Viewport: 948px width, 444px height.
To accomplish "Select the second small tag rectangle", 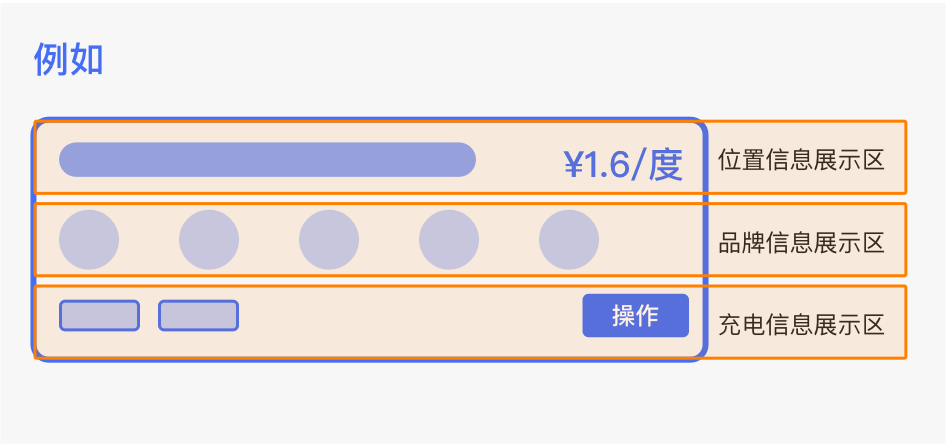I will 198,315.
